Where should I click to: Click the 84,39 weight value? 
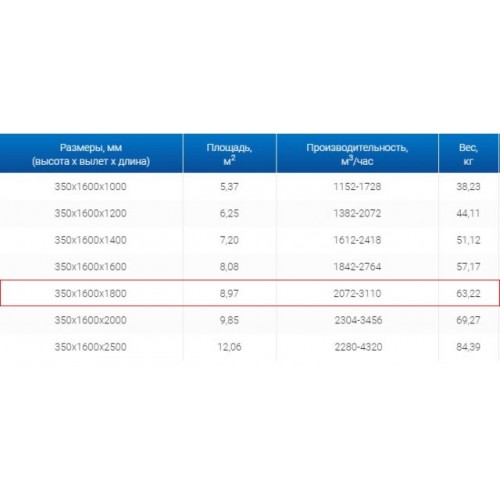pos(468,347)
